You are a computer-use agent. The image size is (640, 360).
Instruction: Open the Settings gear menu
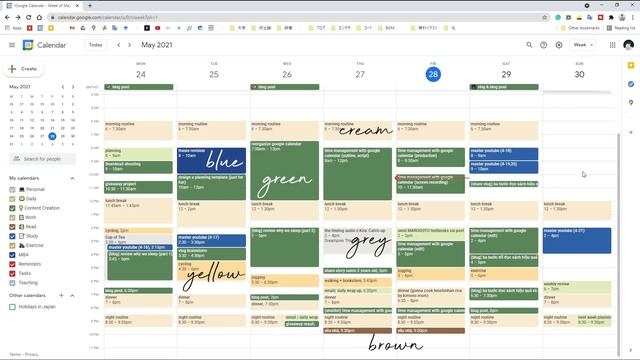point(559,45)
